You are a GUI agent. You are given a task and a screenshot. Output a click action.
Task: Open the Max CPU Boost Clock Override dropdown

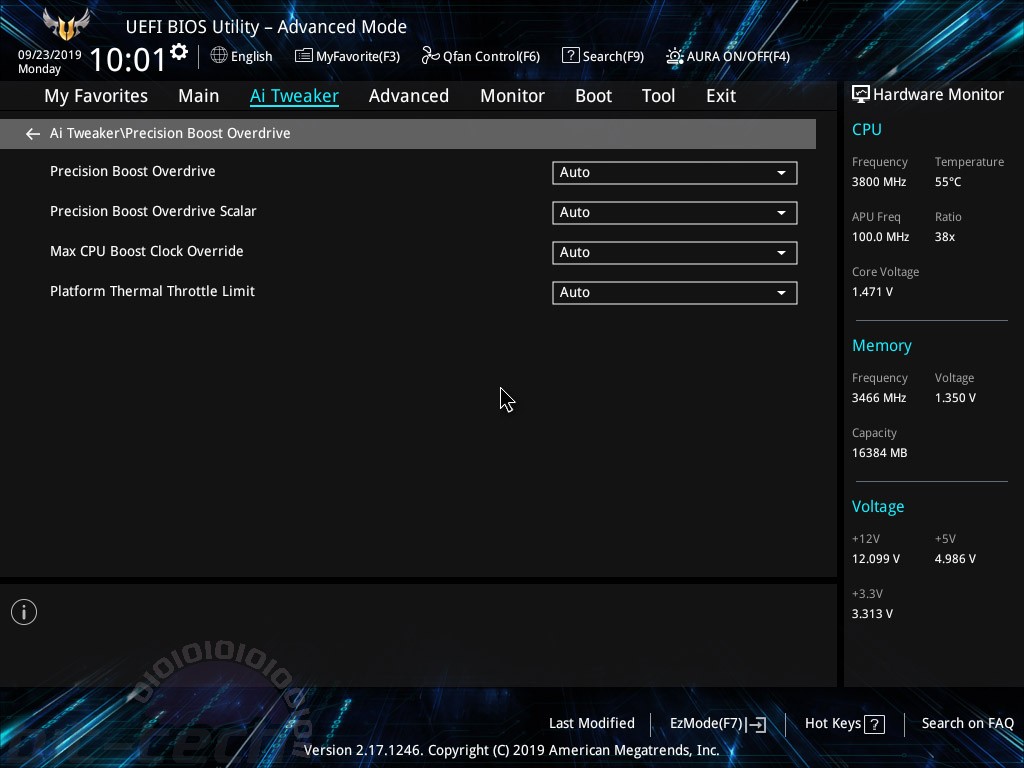675,253
